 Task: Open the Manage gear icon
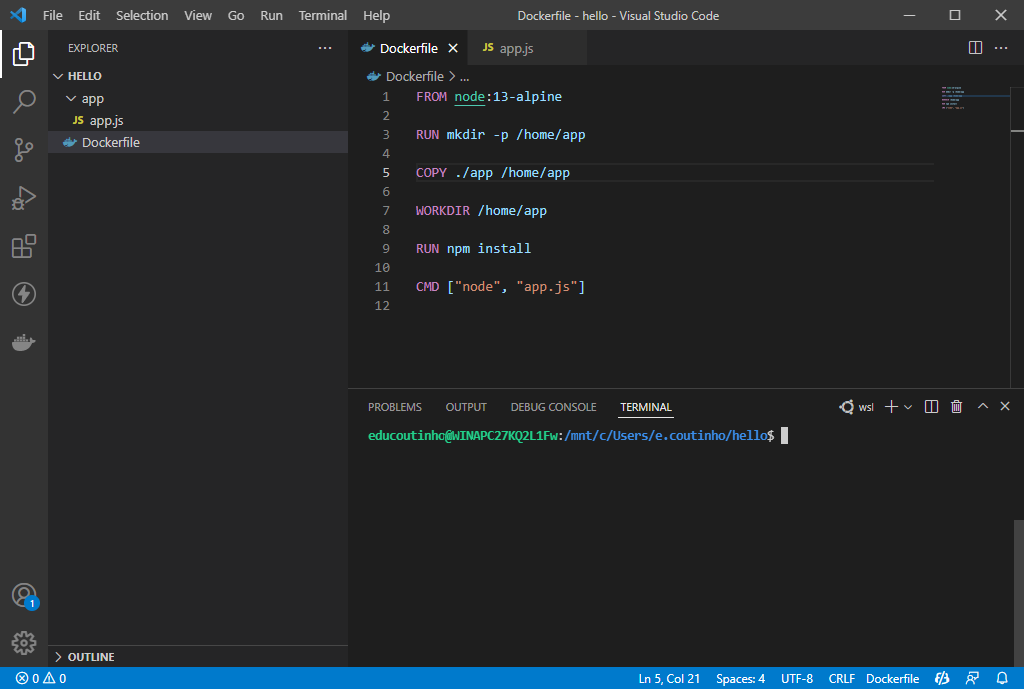(24, 643)
